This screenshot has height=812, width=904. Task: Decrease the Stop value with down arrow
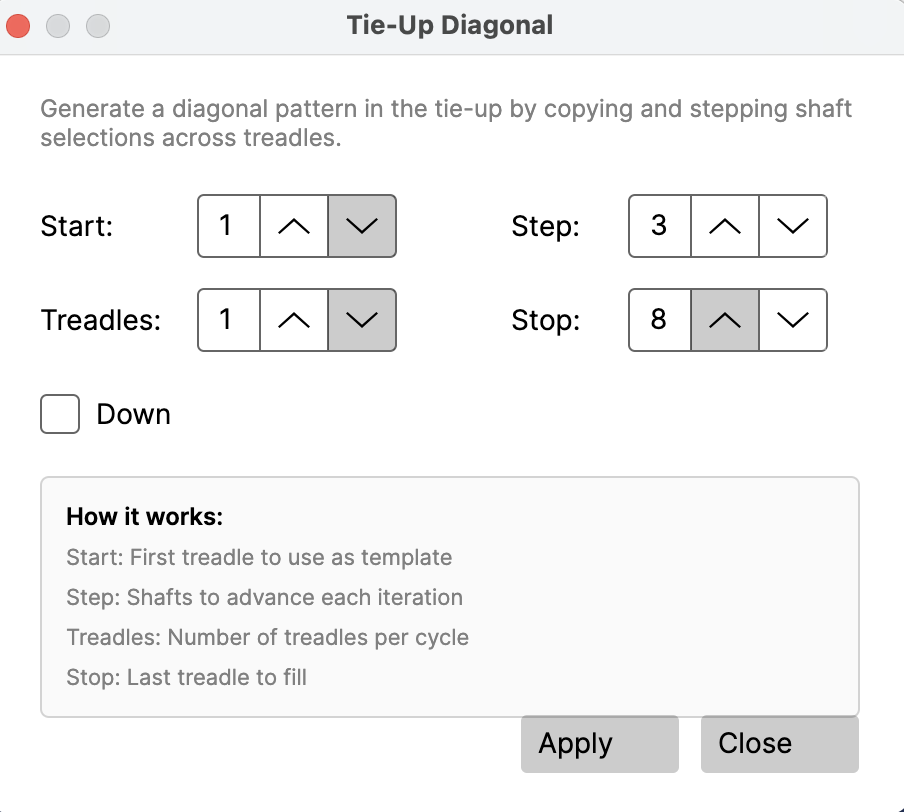(x=793, y=320)
